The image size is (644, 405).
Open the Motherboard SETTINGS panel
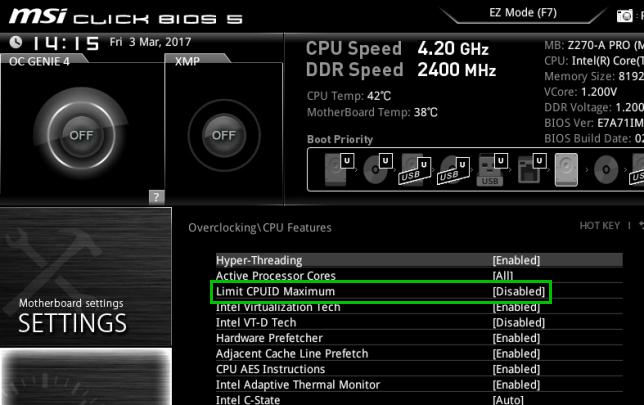86,277
